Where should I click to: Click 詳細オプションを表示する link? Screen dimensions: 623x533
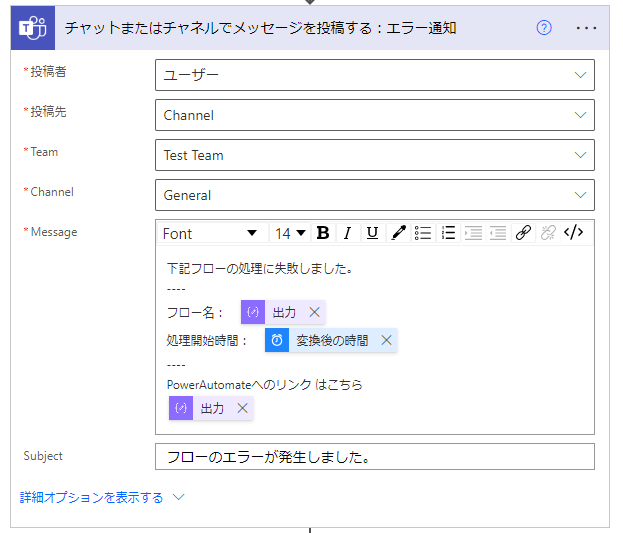(x=91, y=498)
